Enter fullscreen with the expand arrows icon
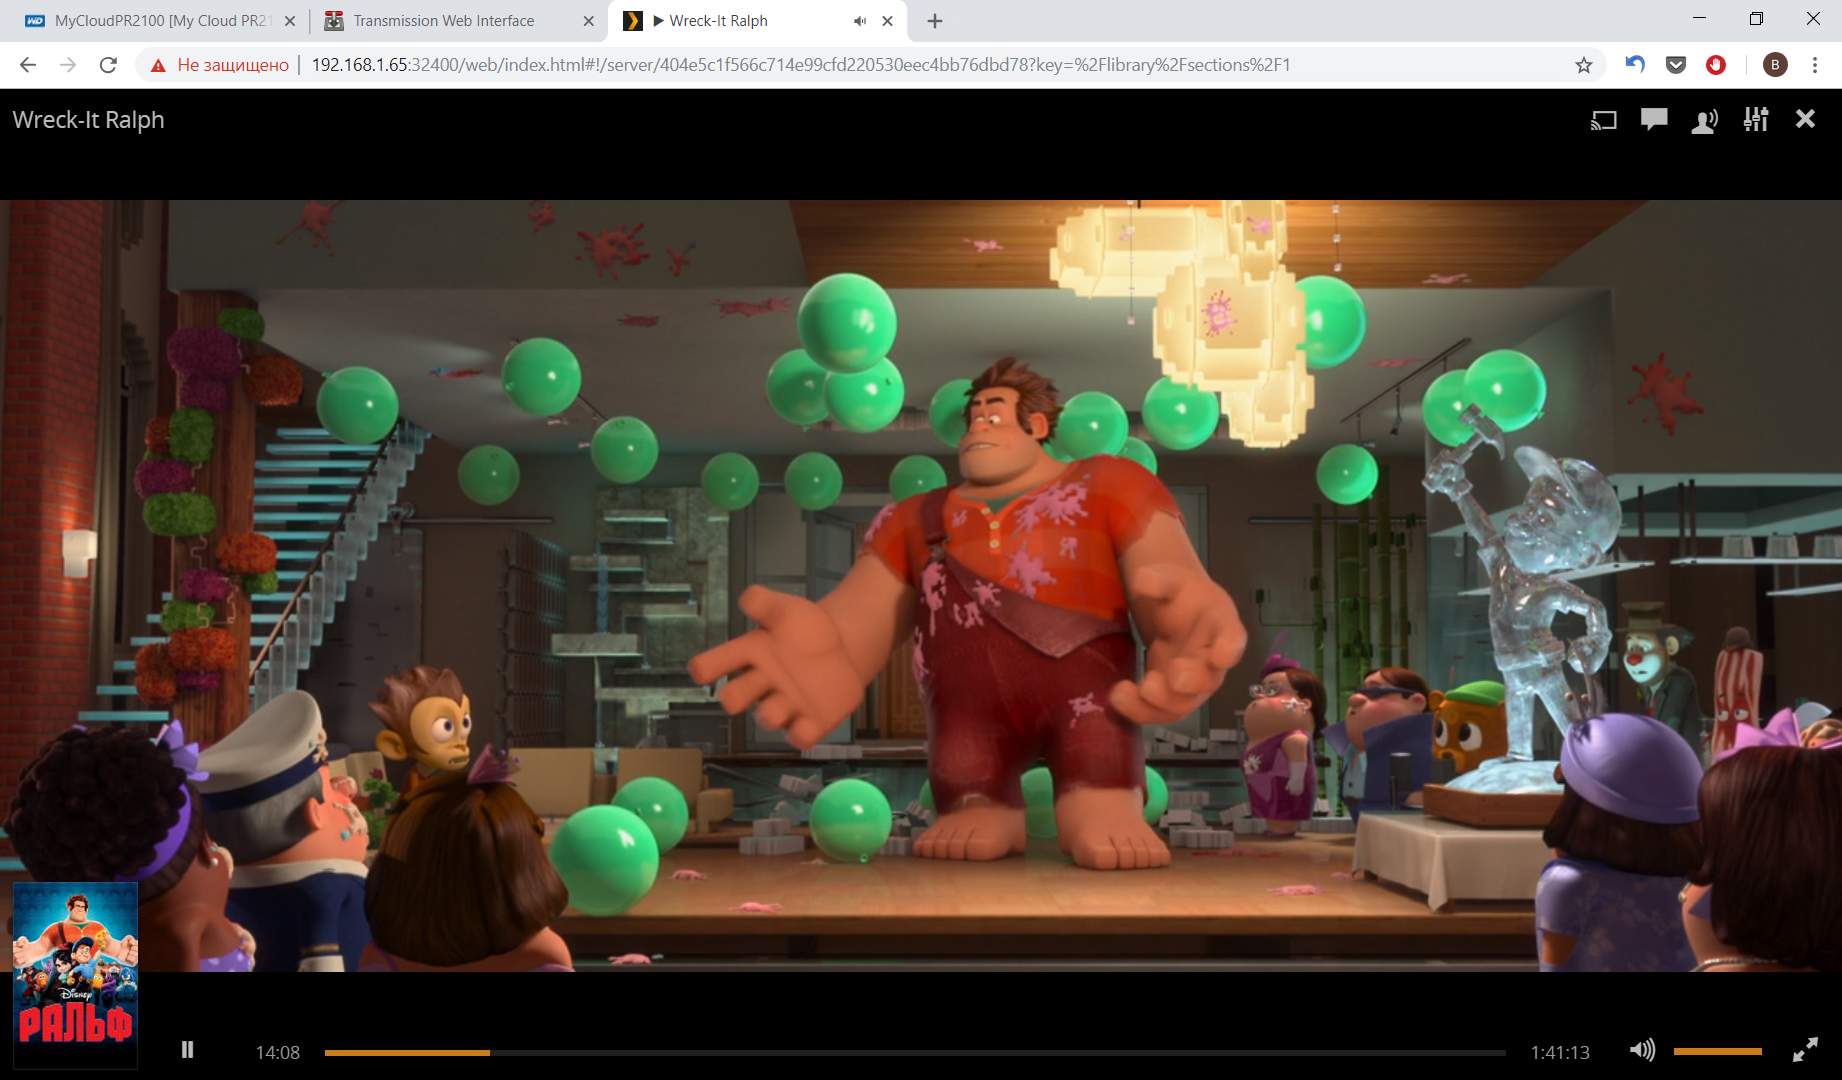This screenshot has width=1842, height=1080. [x=1805, y=1050]
